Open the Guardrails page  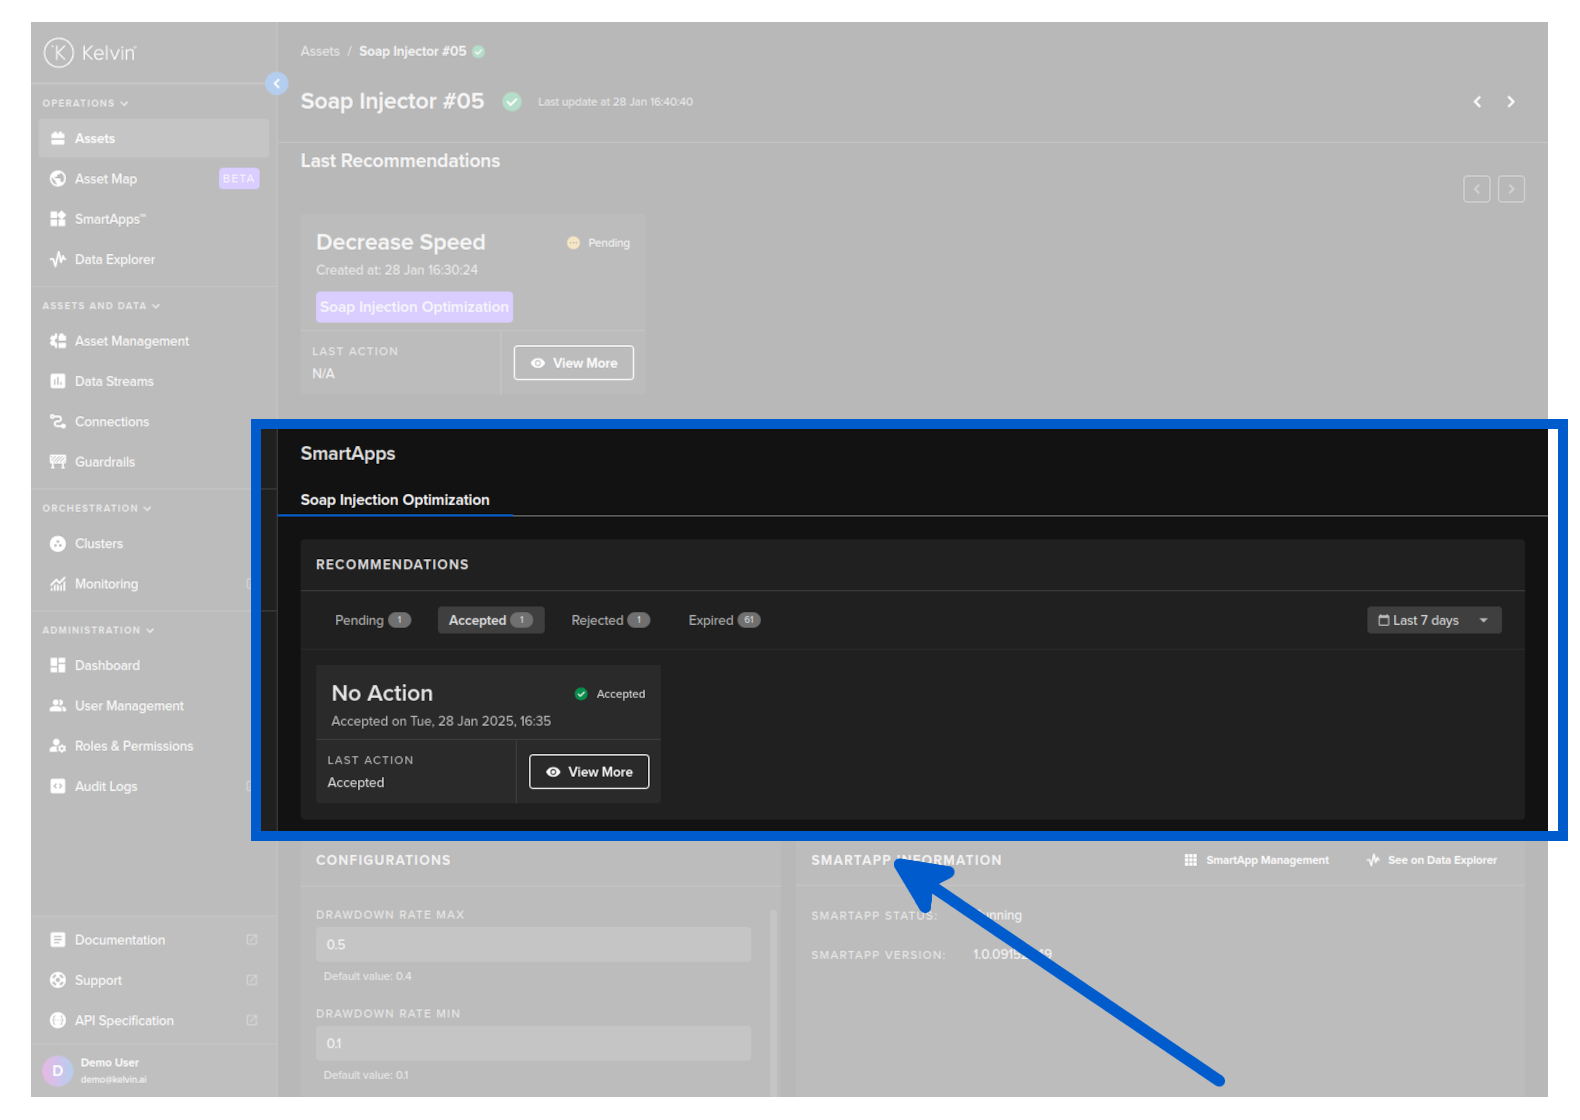104,462
